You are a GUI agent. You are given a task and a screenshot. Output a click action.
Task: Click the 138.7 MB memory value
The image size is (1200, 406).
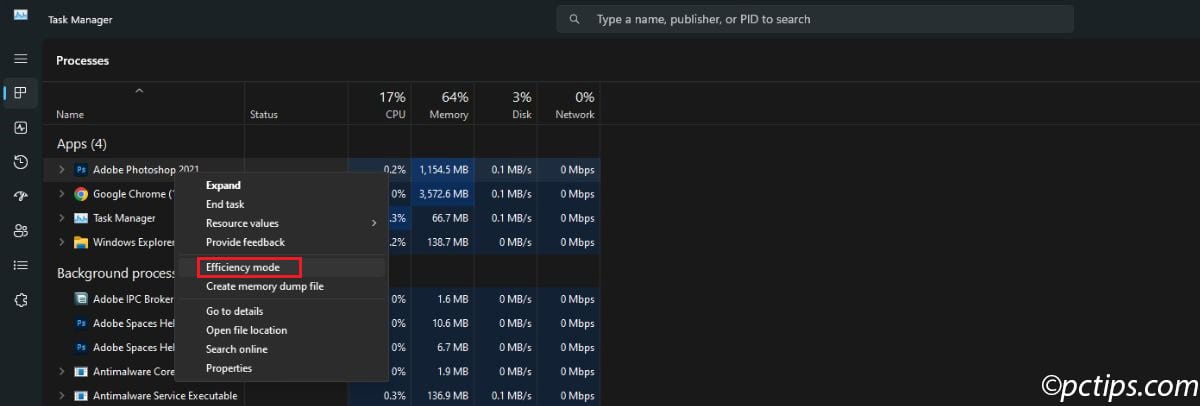pyautogui.click(x=446, y=242)
